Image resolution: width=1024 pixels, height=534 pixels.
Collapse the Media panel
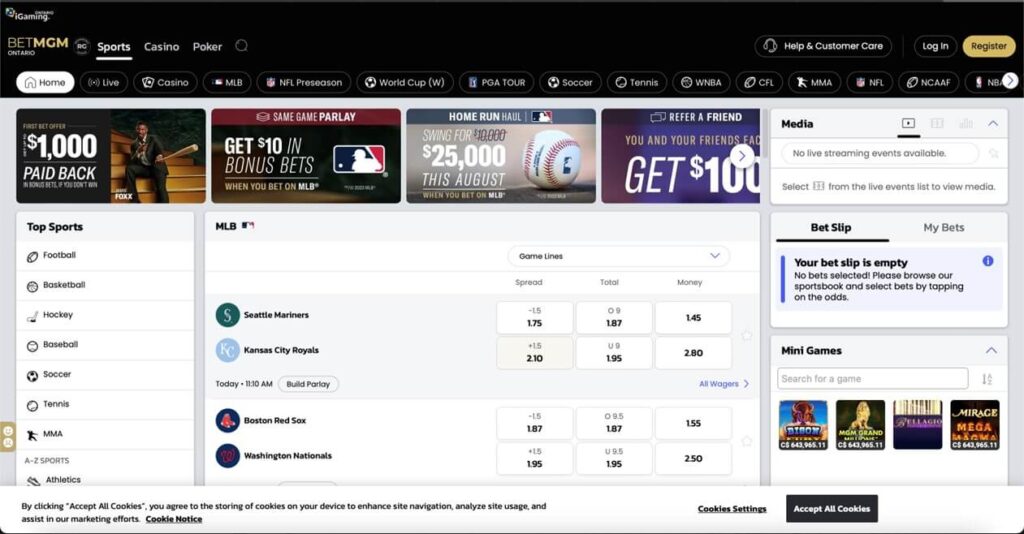[x=993, y=123]
